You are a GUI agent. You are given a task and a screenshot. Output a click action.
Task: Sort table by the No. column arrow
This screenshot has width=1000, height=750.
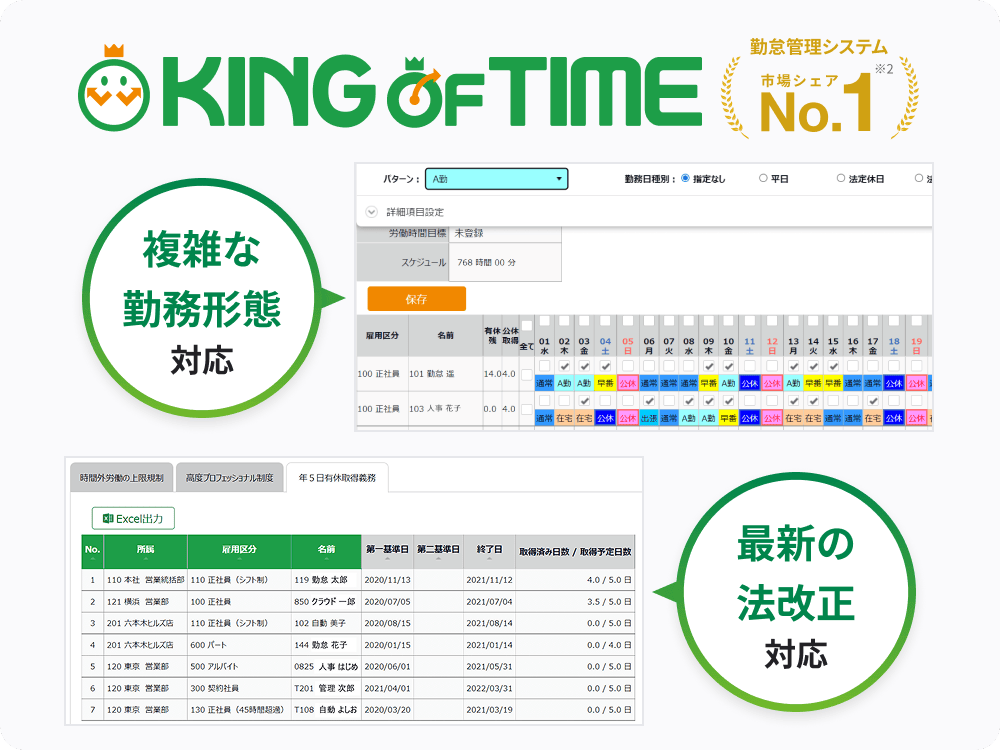click(x=93, y=559)
